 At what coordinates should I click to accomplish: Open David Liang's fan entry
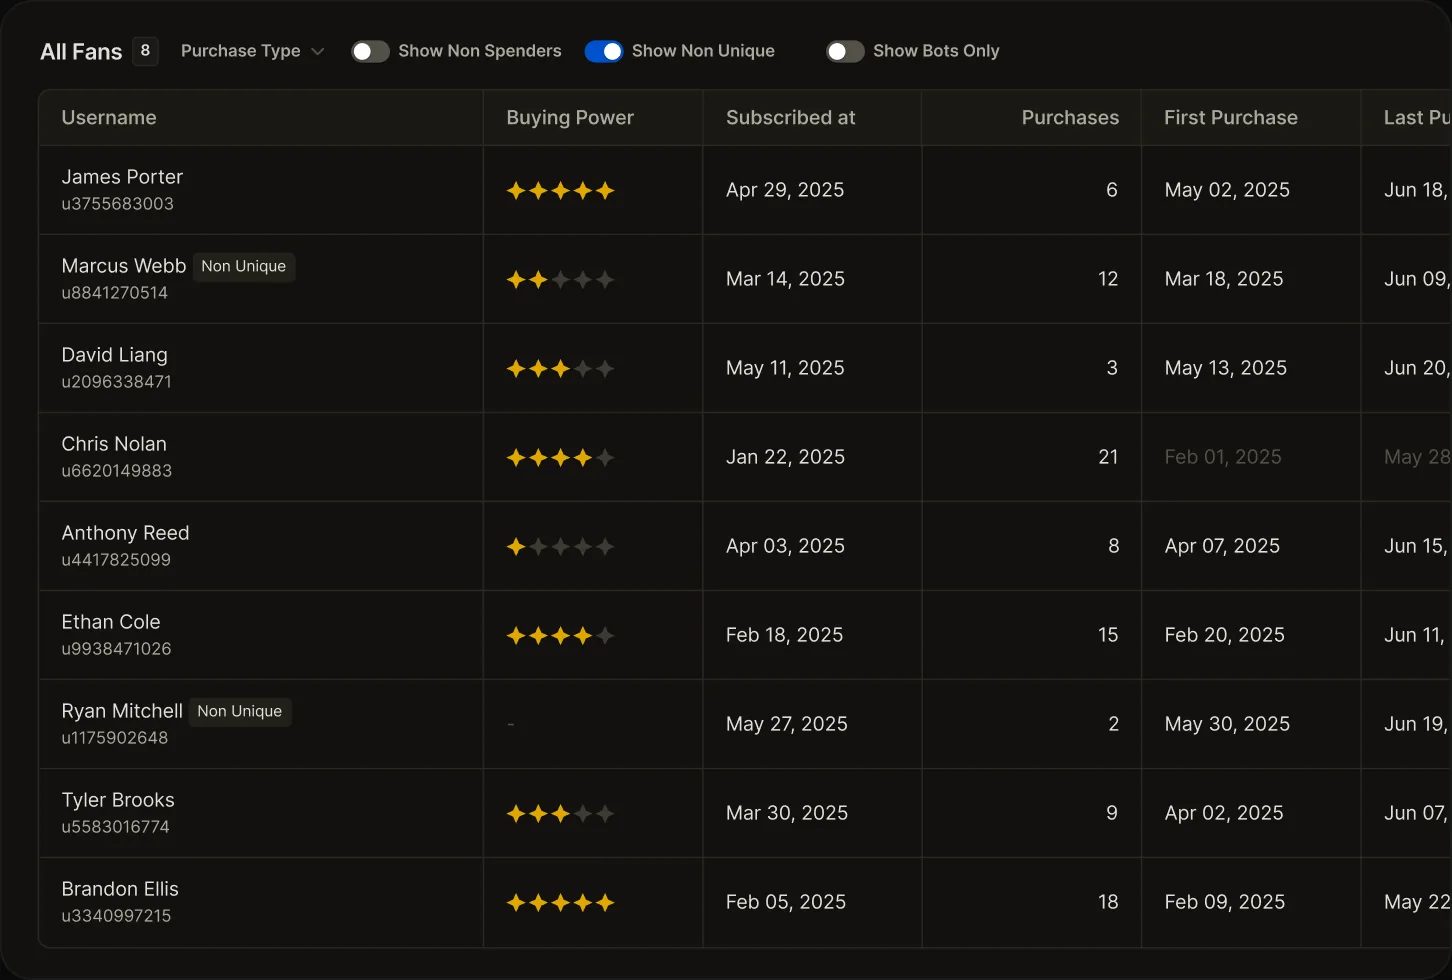(x=115, y=355)
